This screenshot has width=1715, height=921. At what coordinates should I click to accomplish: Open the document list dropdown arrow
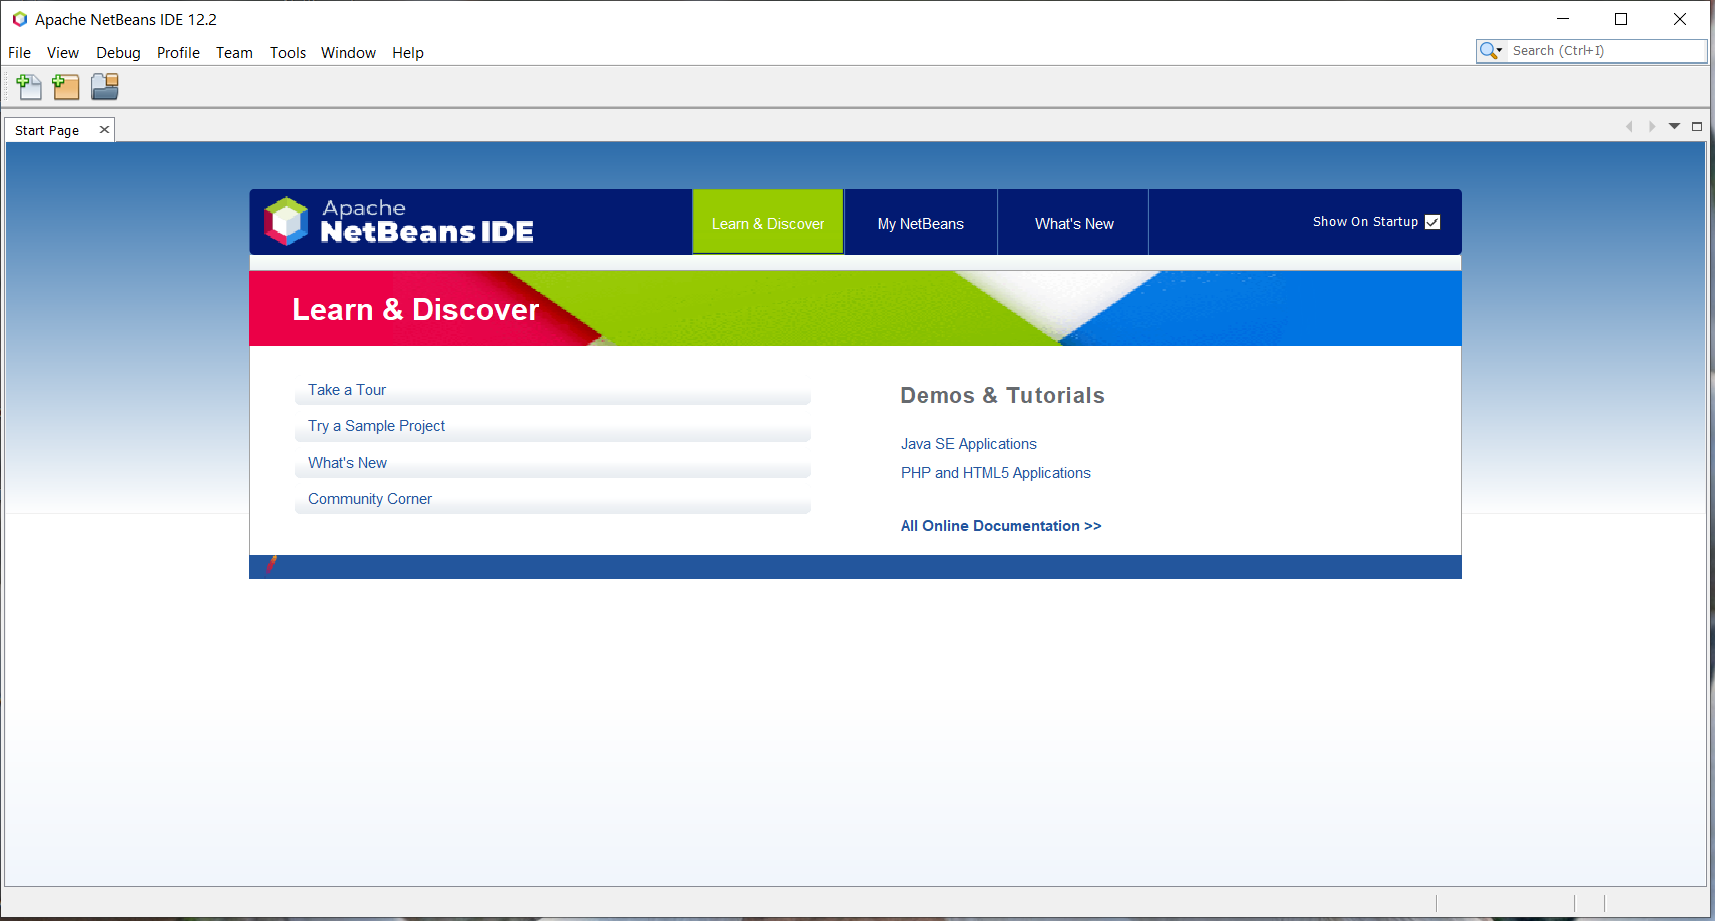click(1674, 127)
